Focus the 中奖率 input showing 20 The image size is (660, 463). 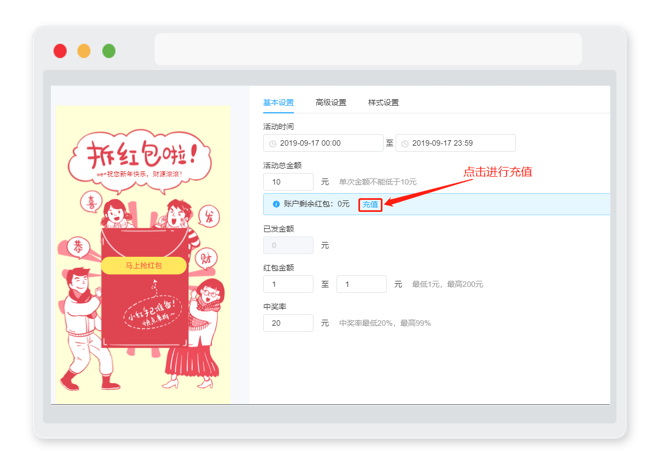(x=288, y=323)
